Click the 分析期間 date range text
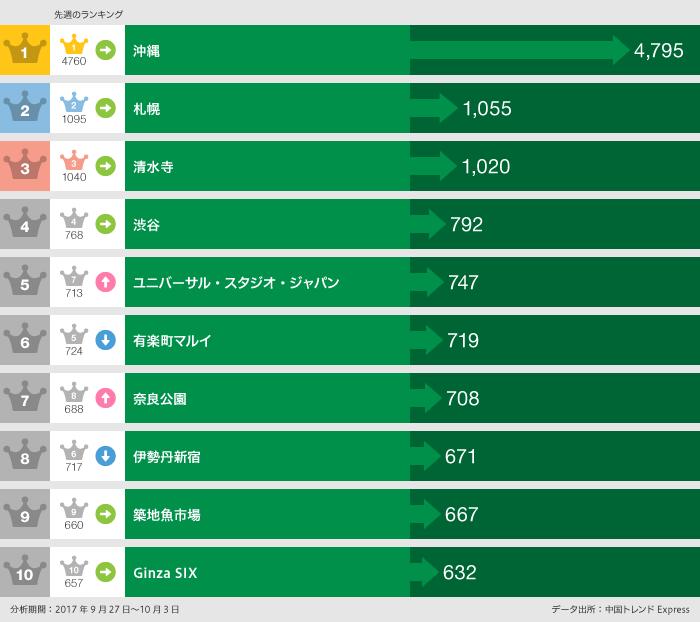Viewport: 700px width, 622px height. point(95,609)
